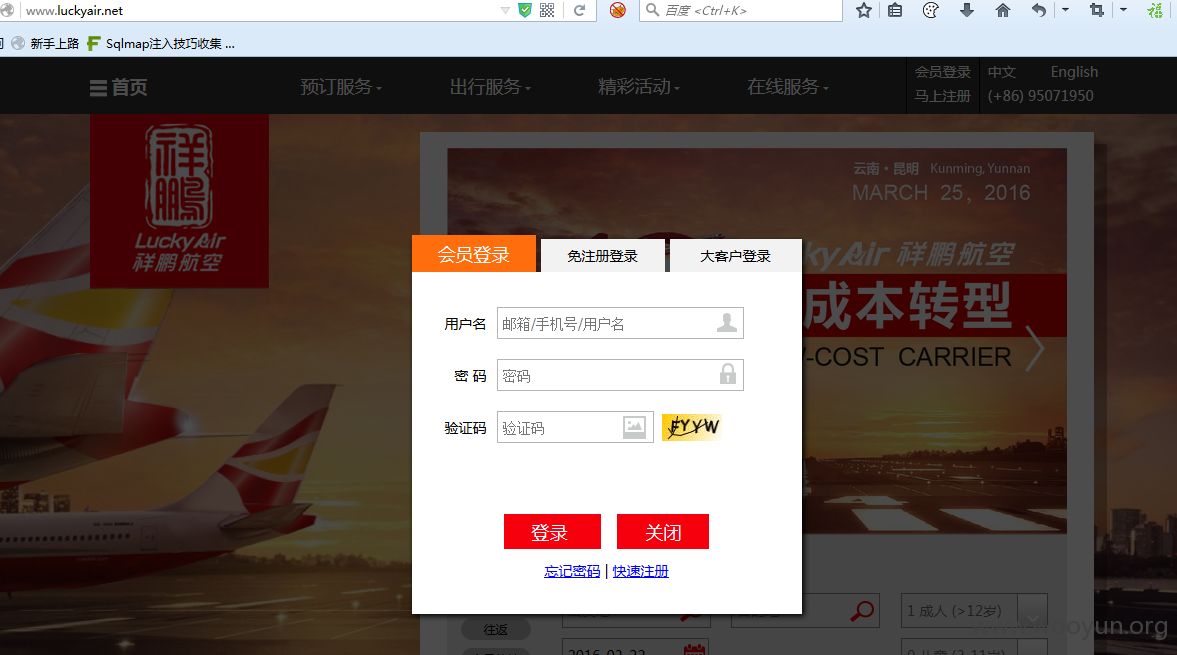
Task: Click the red search magnifier in booking form
Action: (x=862, y=611)
